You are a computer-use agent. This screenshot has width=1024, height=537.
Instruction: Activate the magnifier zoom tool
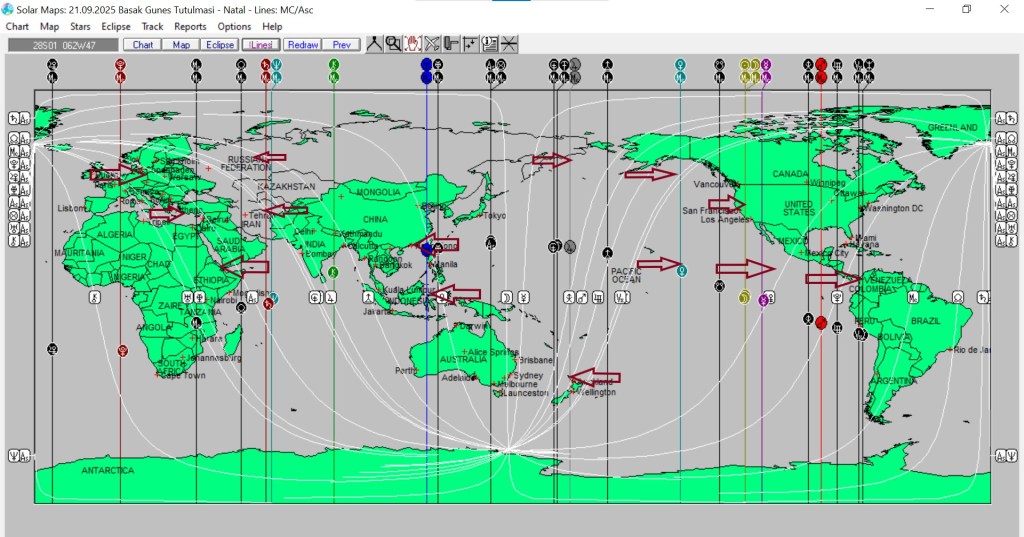393,44
